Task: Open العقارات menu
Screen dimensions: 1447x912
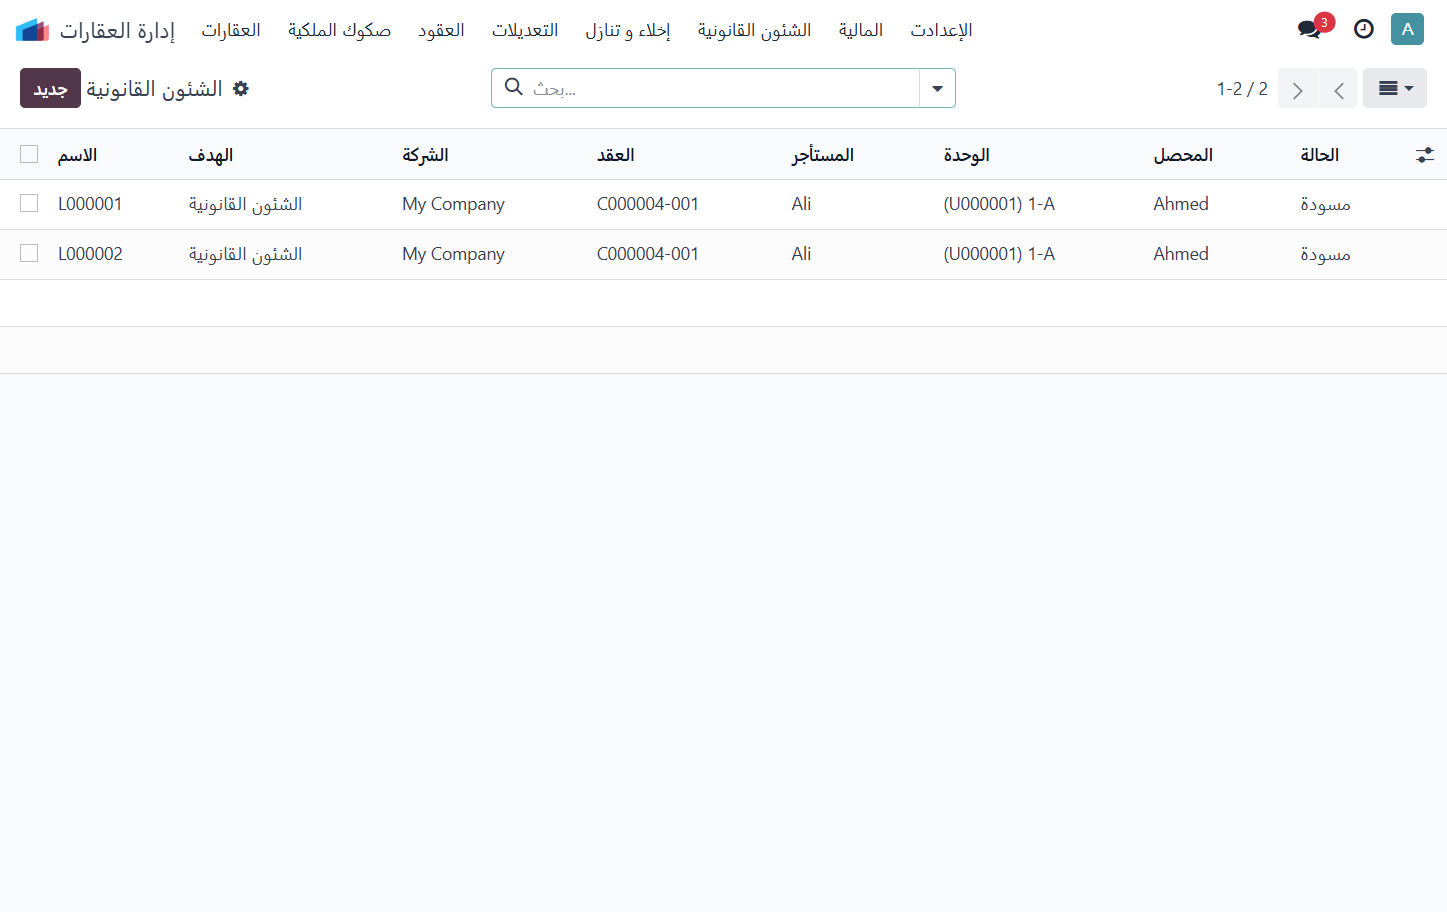Action: (x=231, y=30)
